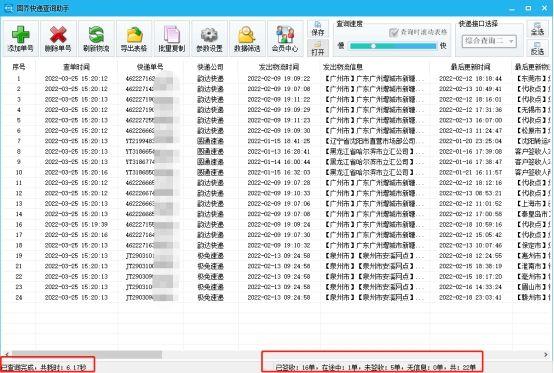Expand the 快递接口选择 dropdown
The width and height of the screenshot is (554, 373).
(489, 41)
